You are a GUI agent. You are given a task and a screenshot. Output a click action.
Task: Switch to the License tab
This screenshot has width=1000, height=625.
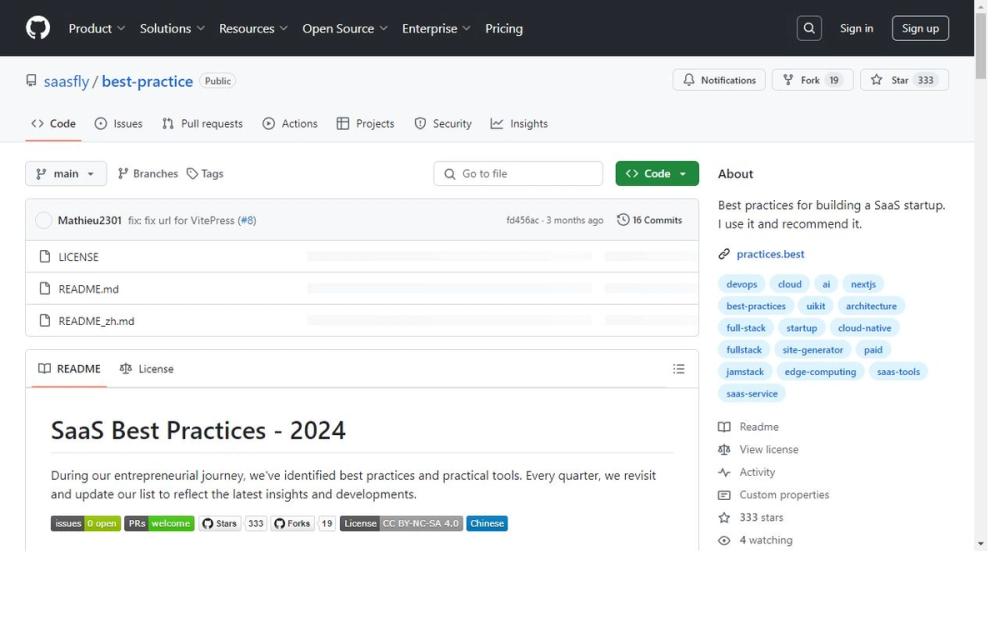coord(147,369)
